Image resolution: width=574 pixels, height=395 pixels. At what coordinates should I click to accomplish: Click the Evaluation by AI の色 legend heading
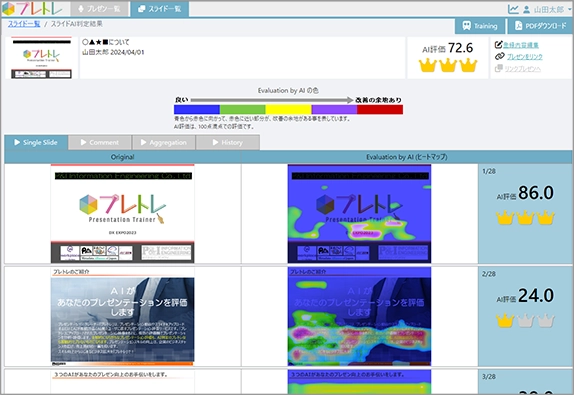(x=288, y=90)
